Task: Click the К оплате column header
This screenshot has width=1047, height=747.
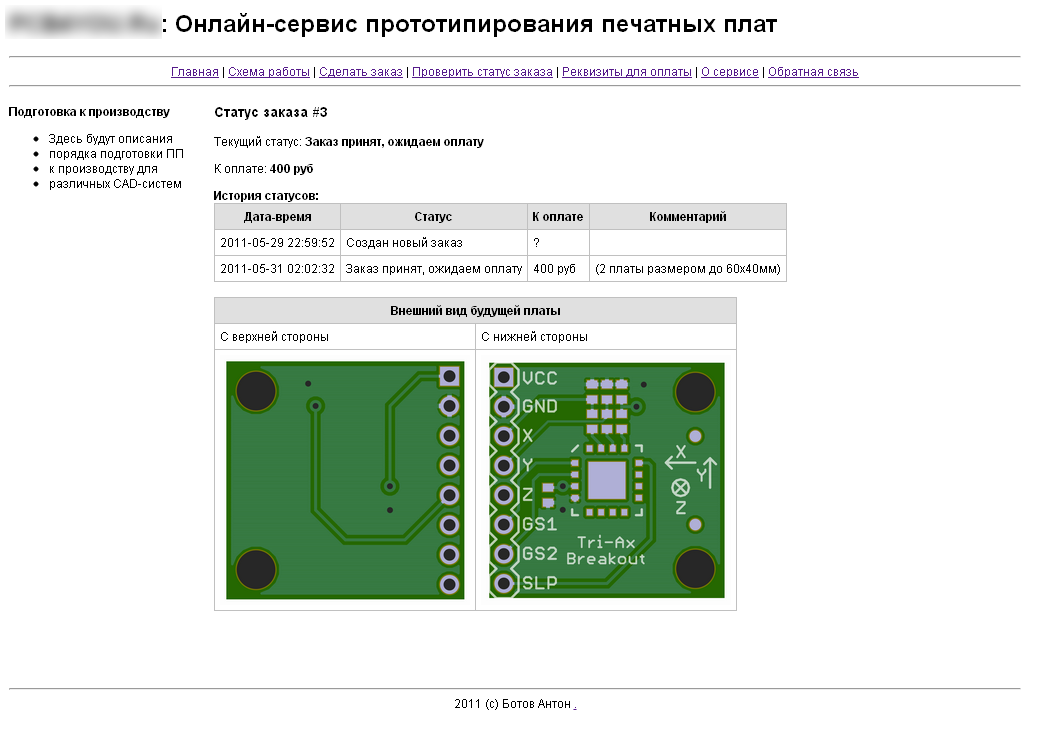Action: tap(558, 217)
